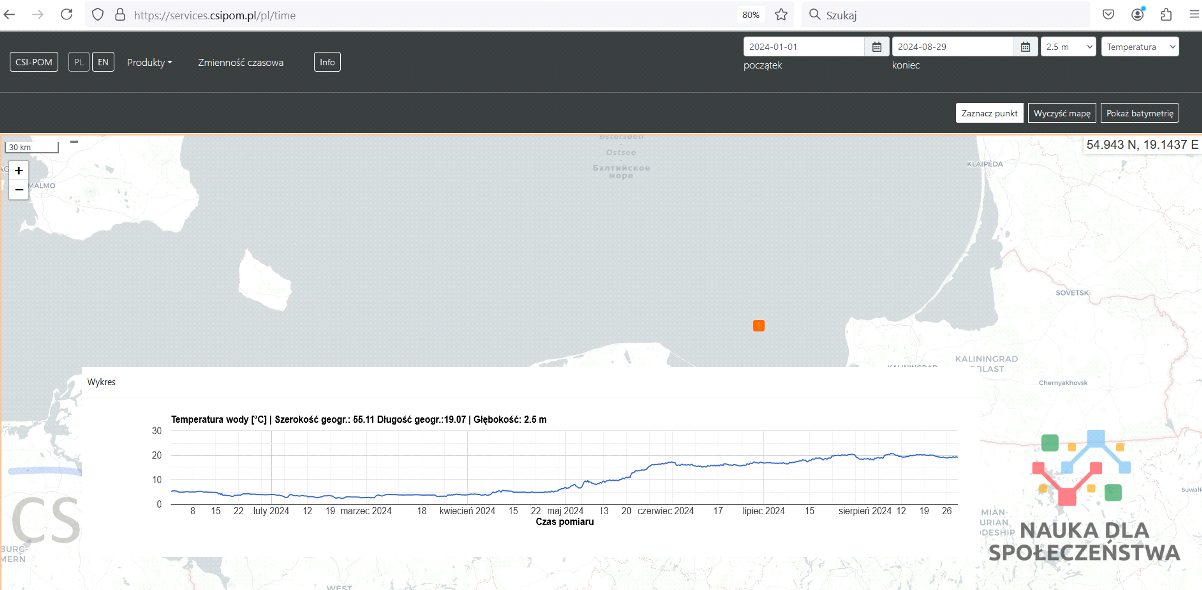Click the browser back arrow
This screenshot has height=590, width=1202.
(13, 15)
